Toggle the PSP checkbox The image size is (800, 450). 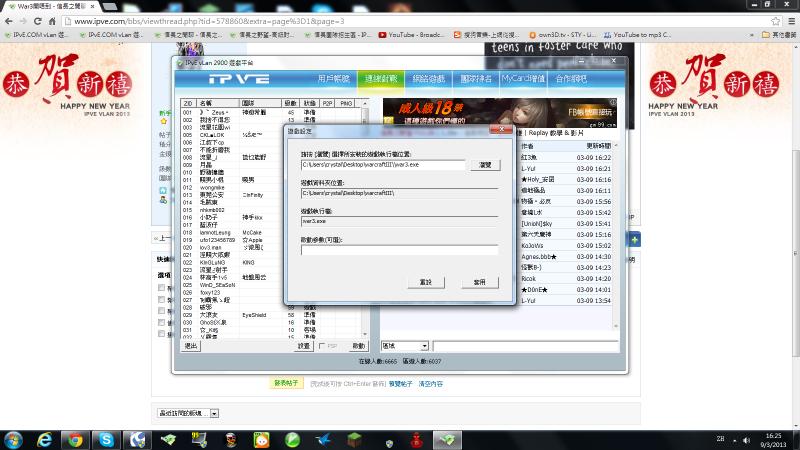320,345
